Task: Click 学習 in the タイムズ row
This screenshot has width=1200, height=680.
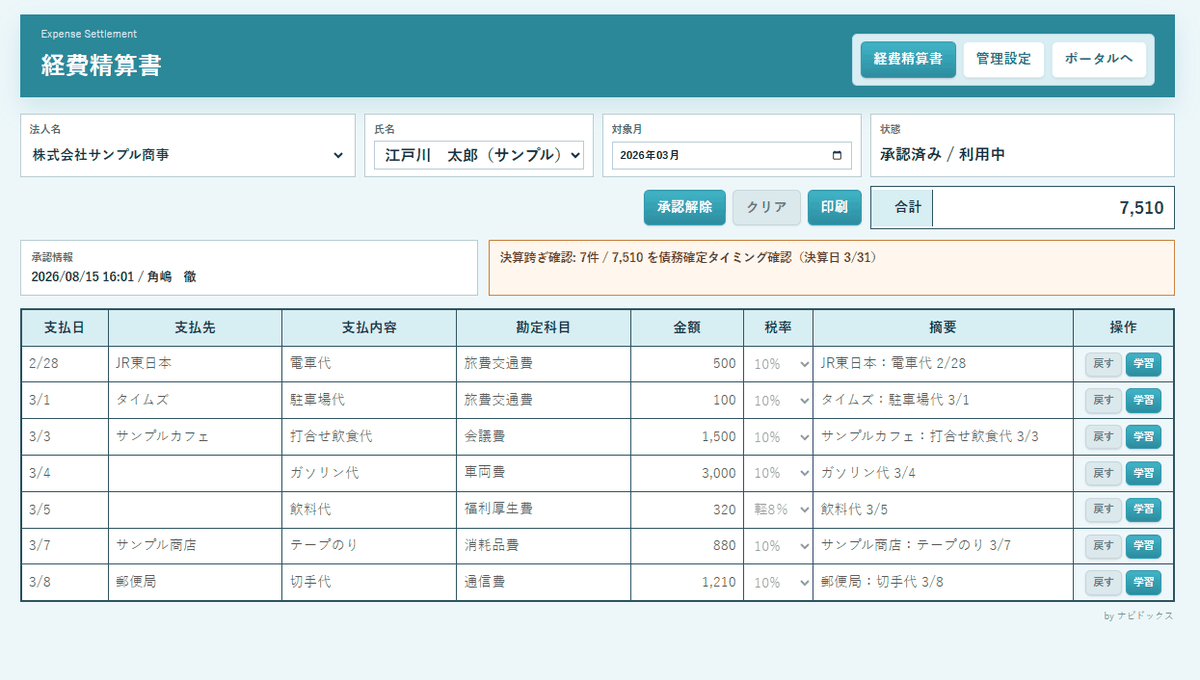Action: [x=1144, y=400]
